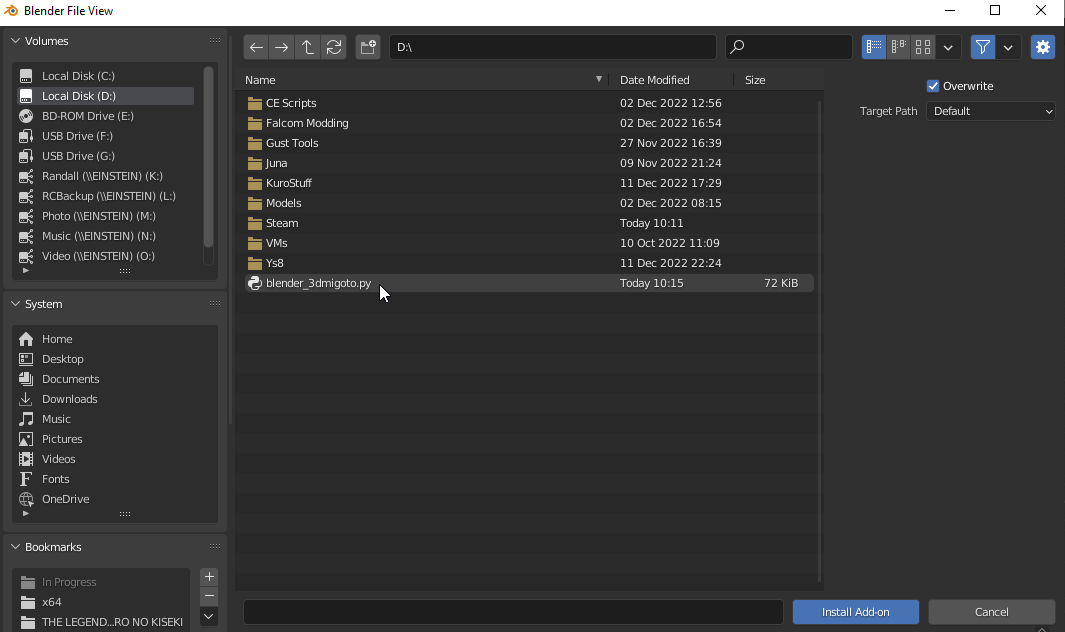1065x632 pixels.
Task: Open the VMs folder
Action: pyautogui.click(x=529, y=243)
